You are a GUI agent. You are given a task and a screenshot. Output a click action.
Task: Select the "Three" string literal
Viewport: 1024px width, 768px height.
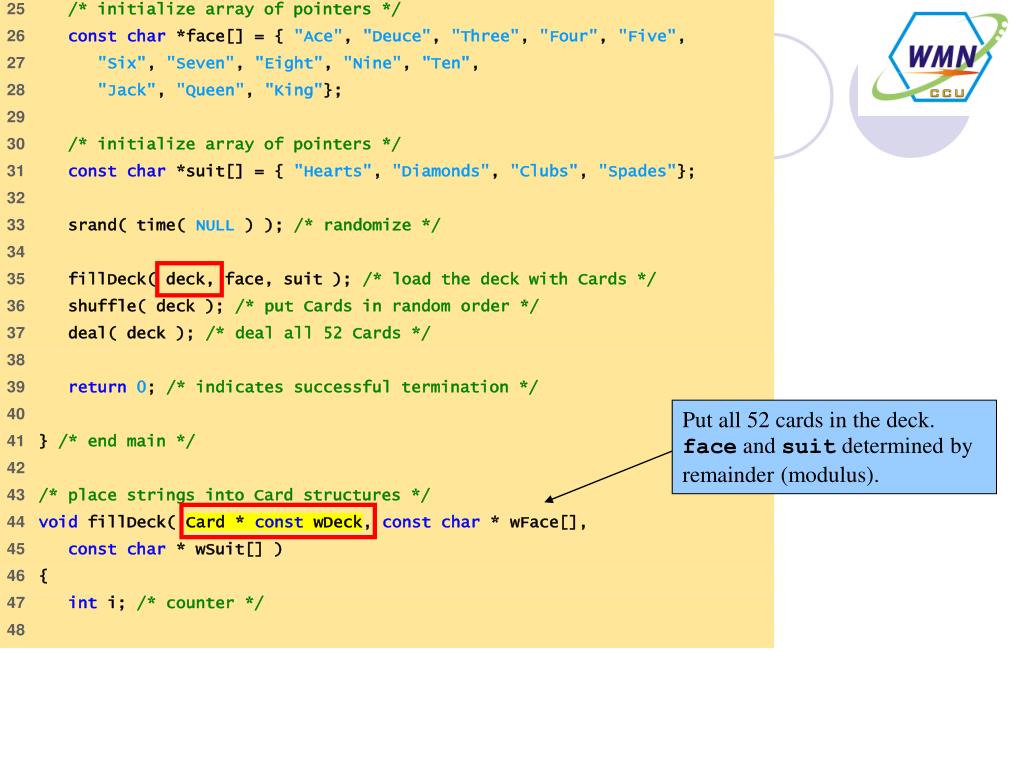click(485, 36)
